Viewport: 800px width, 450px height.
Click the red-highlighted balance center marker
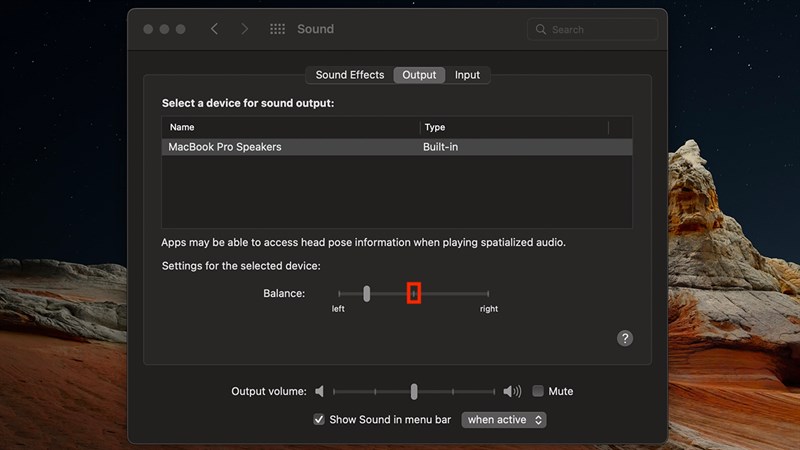click(414, 293)
